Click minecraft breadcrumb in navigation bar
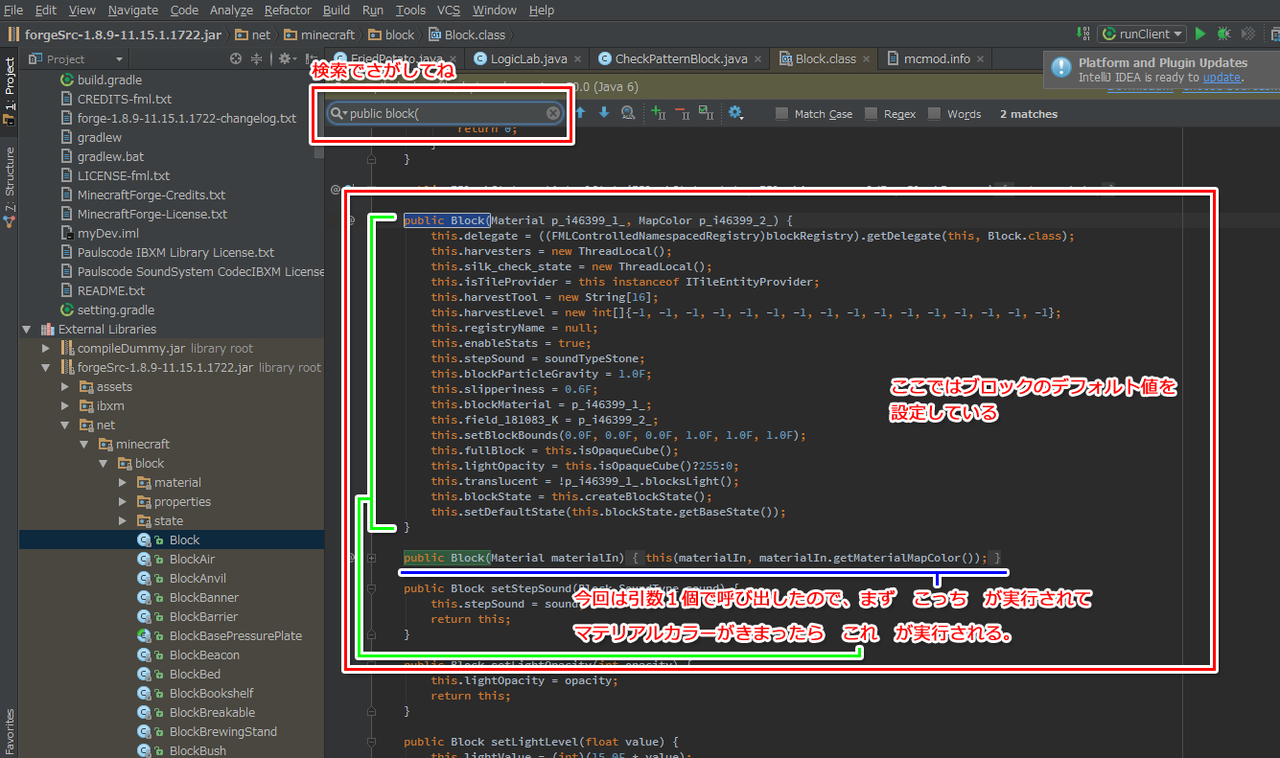 pyautogui.click(x=318, y=34)
